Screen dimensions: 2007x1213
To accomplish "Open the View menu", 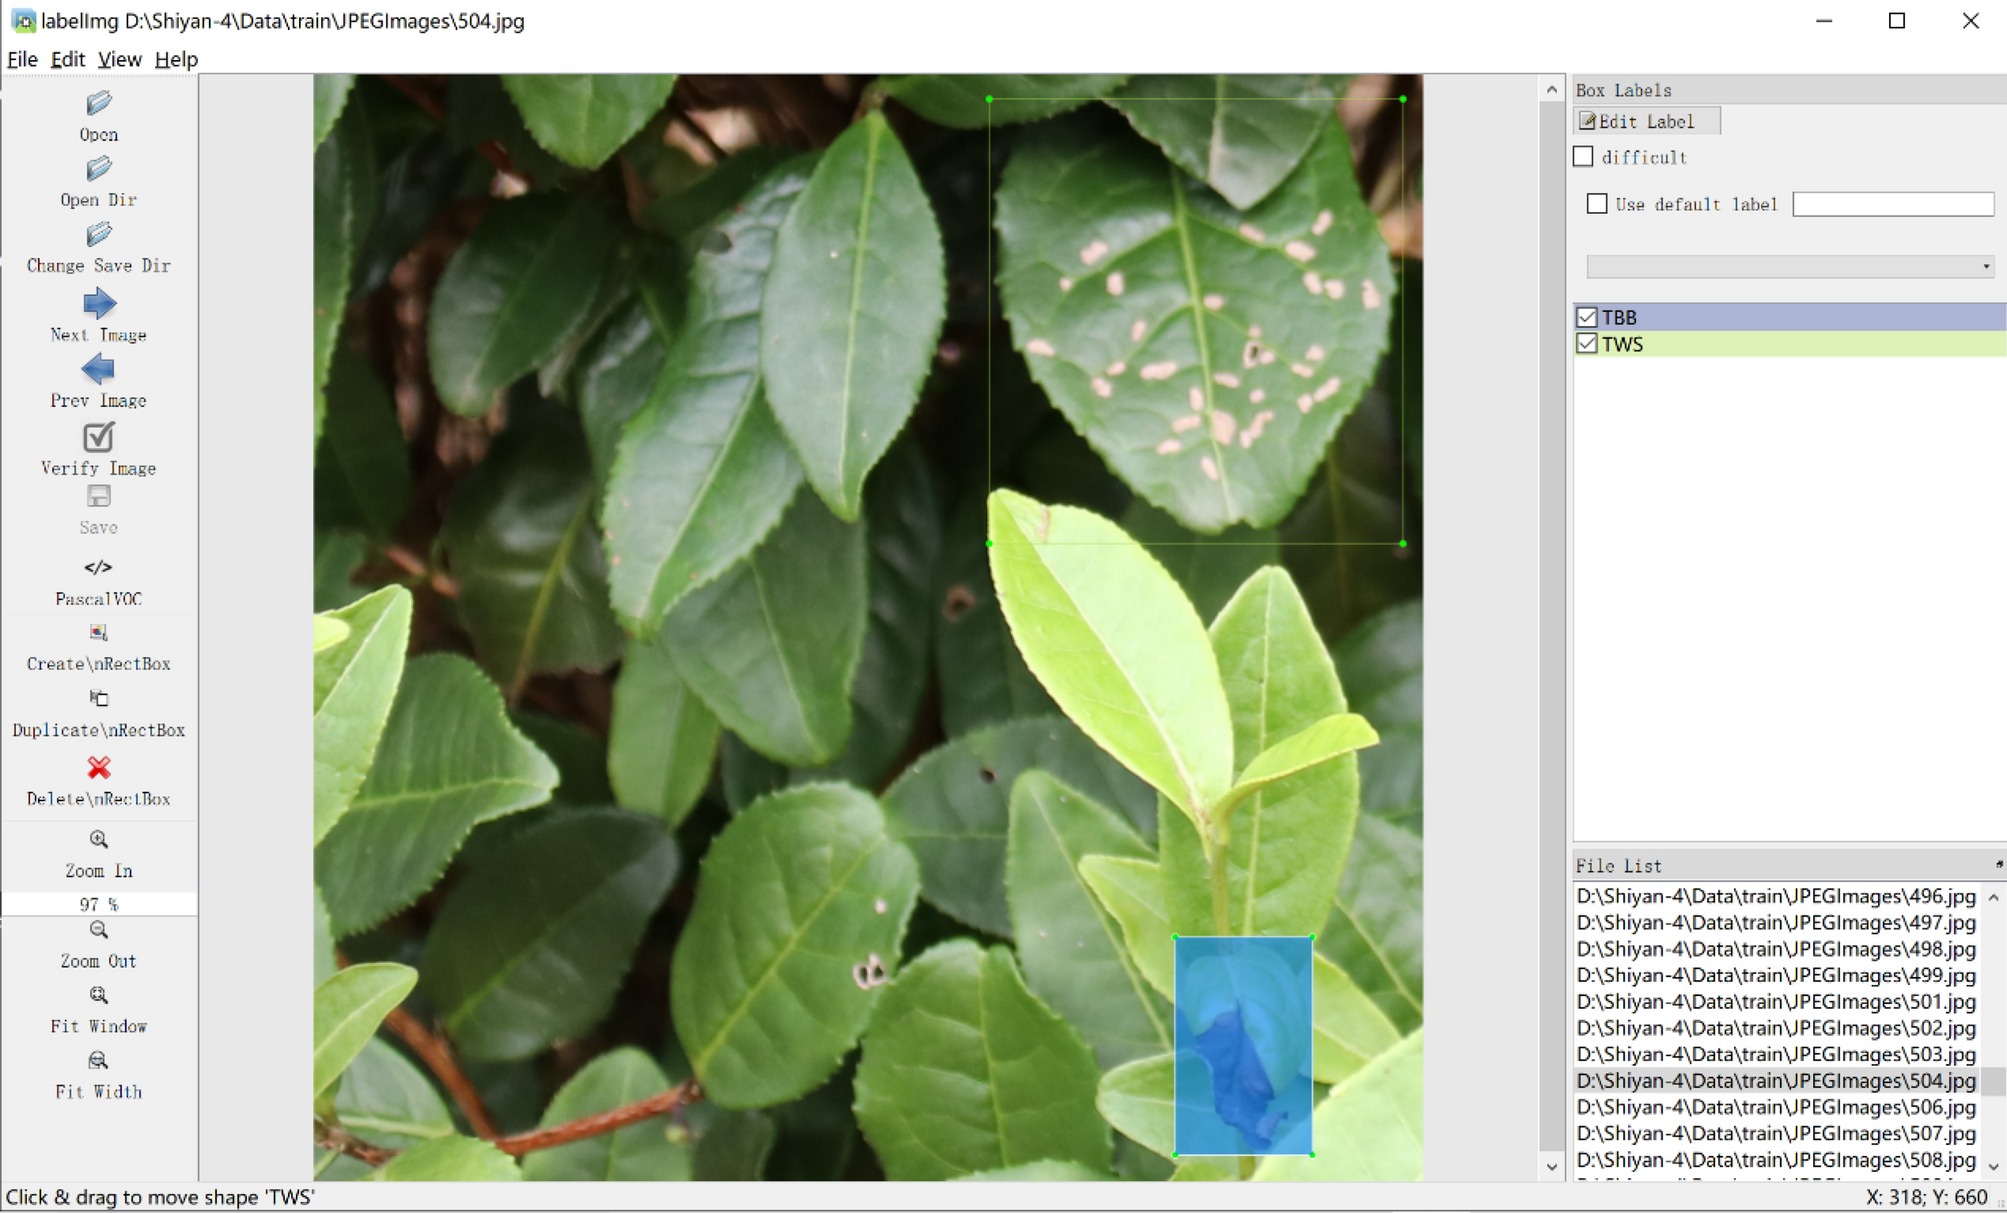I will tap(119, 59).
